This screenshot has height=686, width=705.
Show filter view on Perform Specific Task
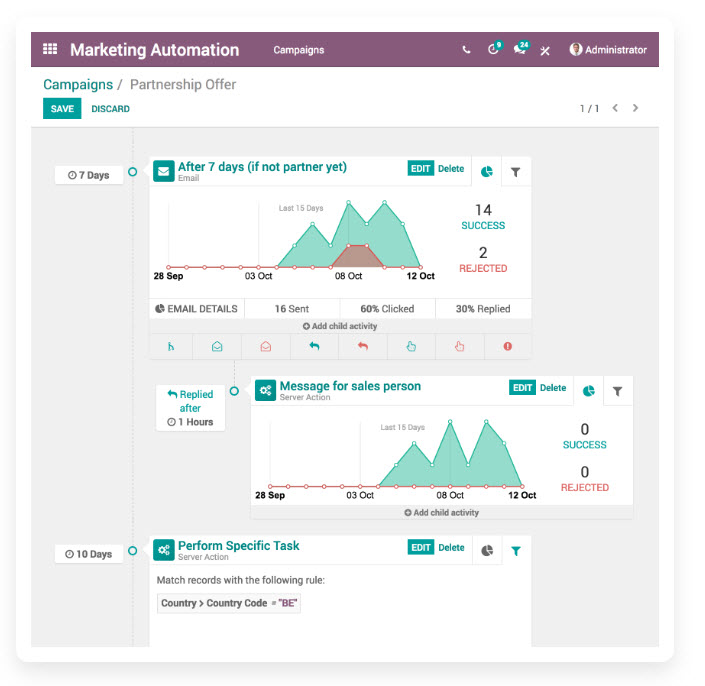click(516, 551)
